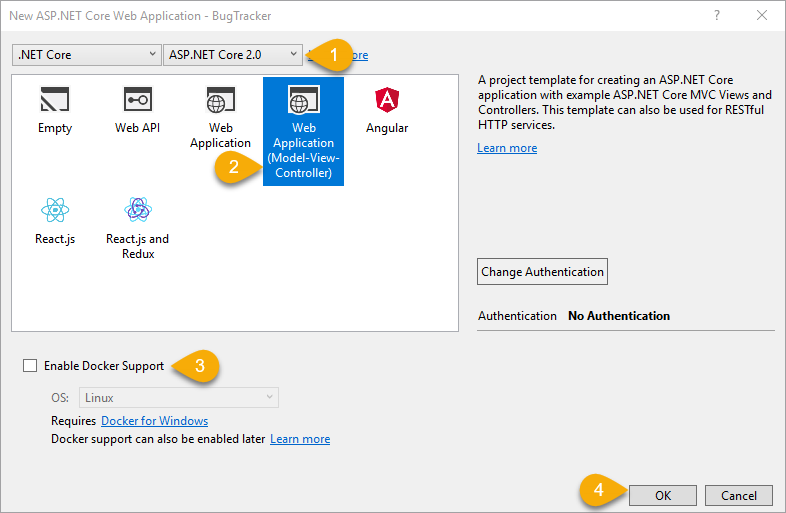Choose the Web API template
Image resolution: width=786 pixels, height=513 pixels.
pos(137,110)
